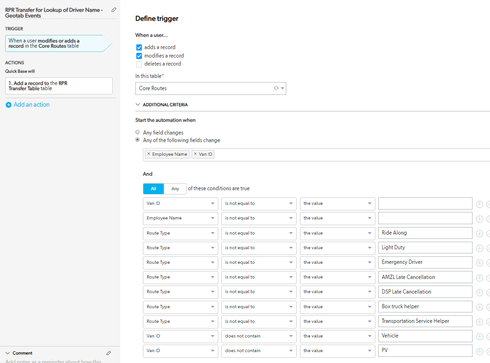Add condition after the first Van ID row
Viewport: 490px width, 363px height.
point(479,204)
